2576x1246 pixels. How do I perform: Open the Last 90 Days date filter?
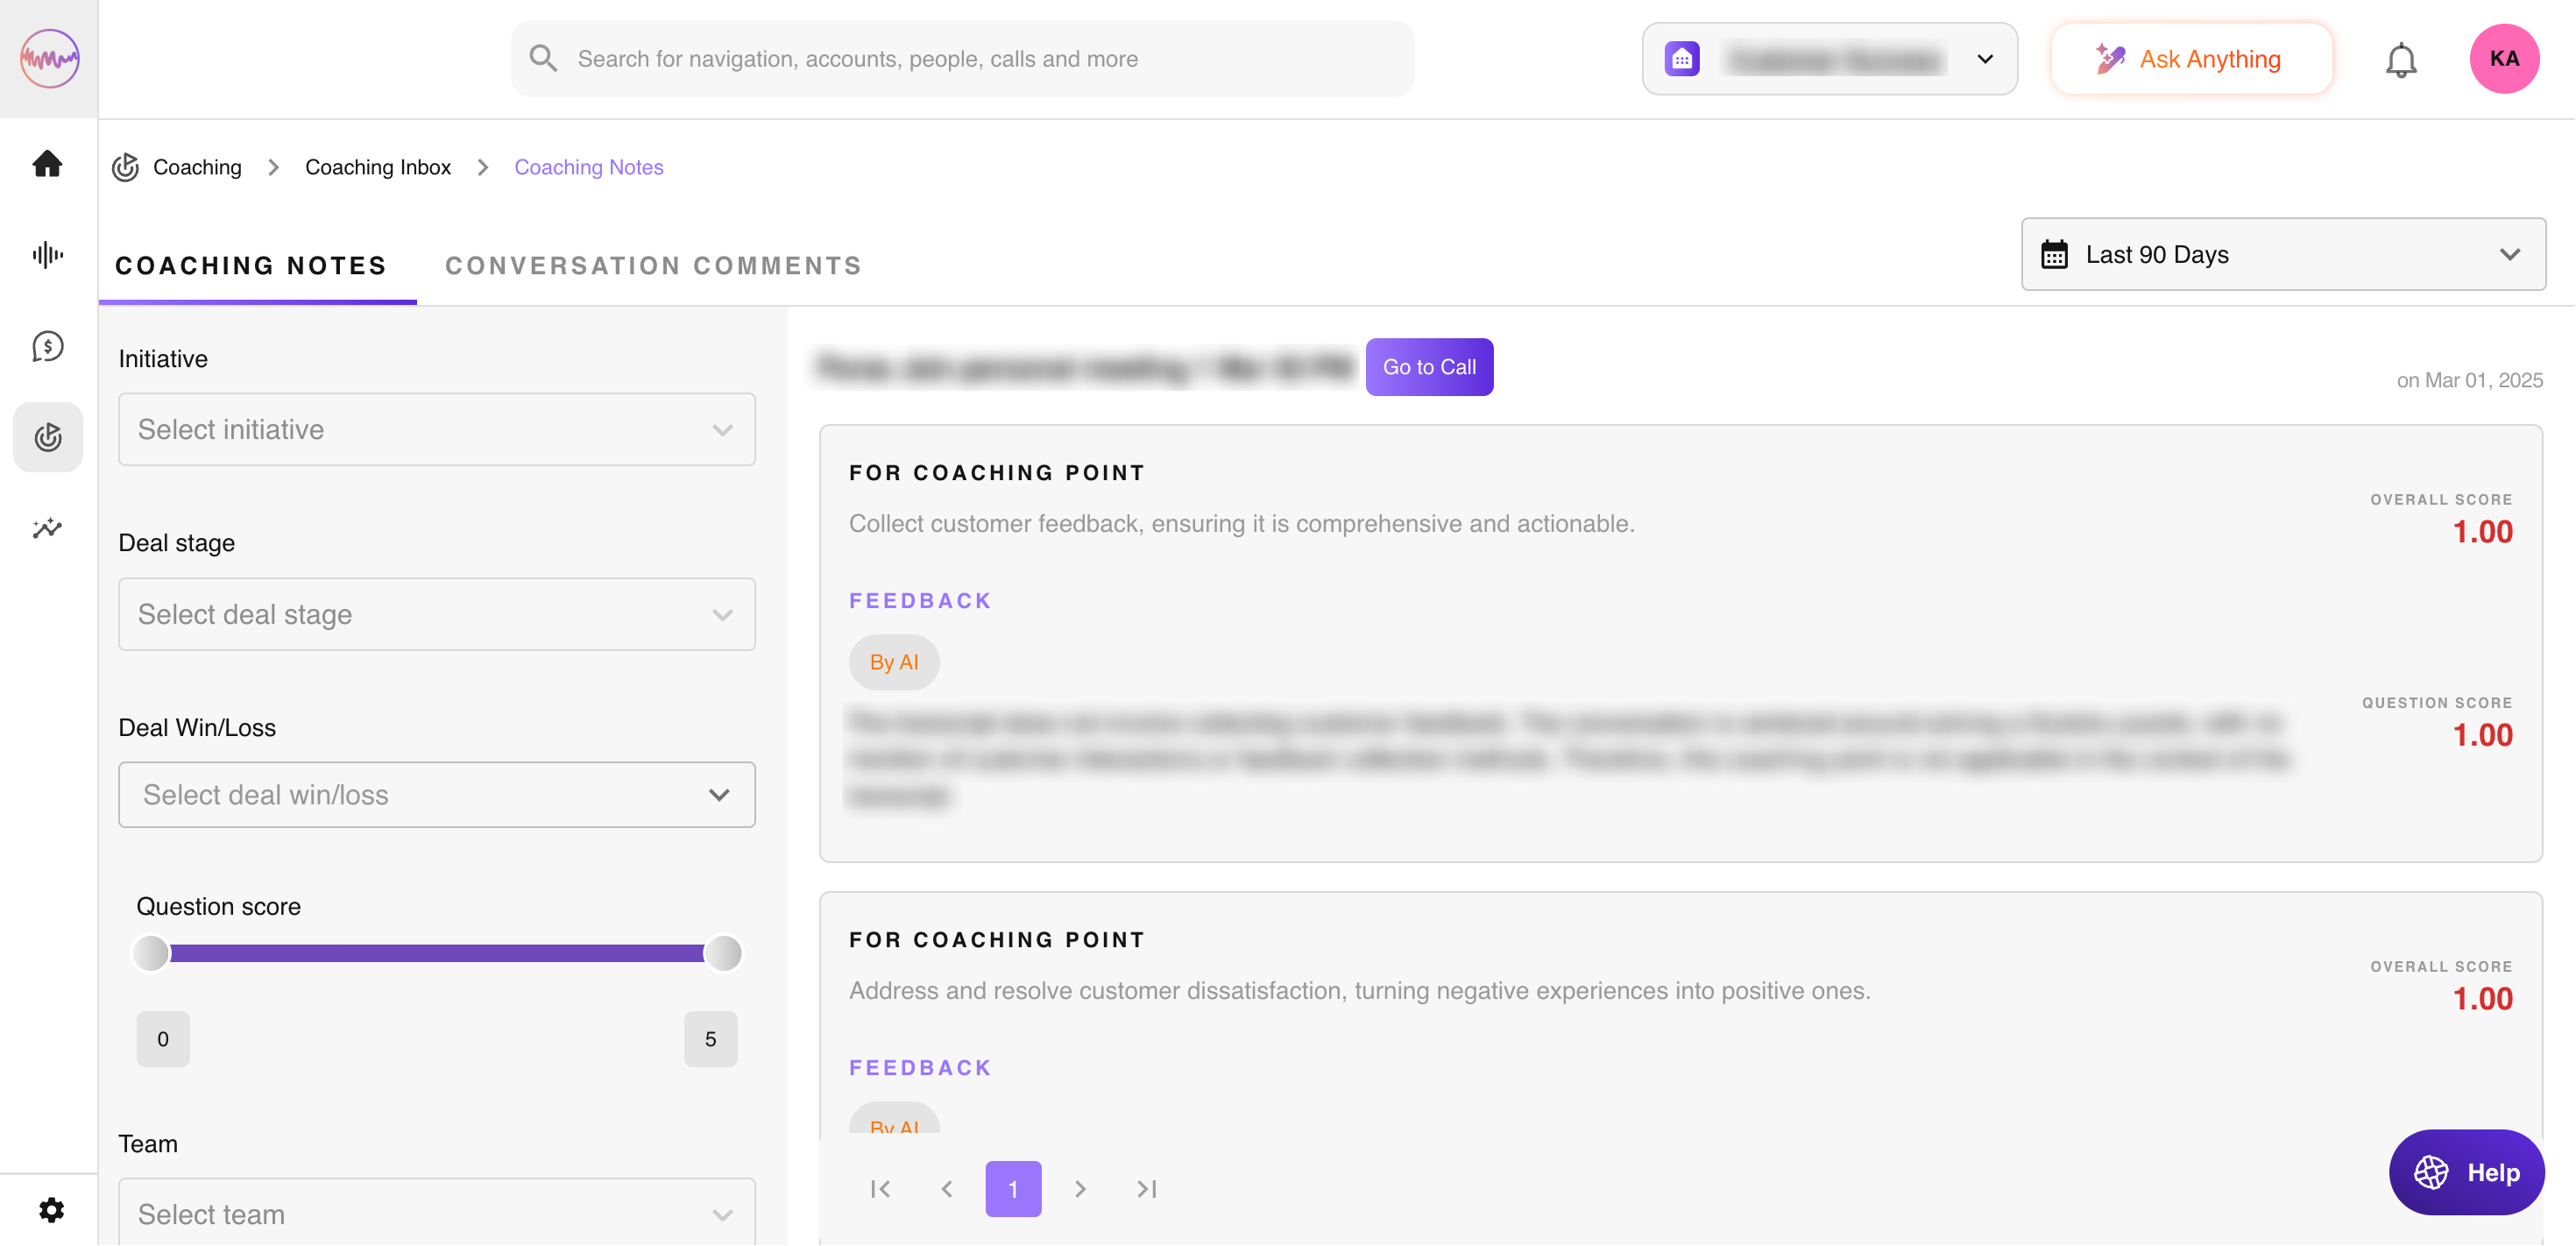pos(2283,254)
